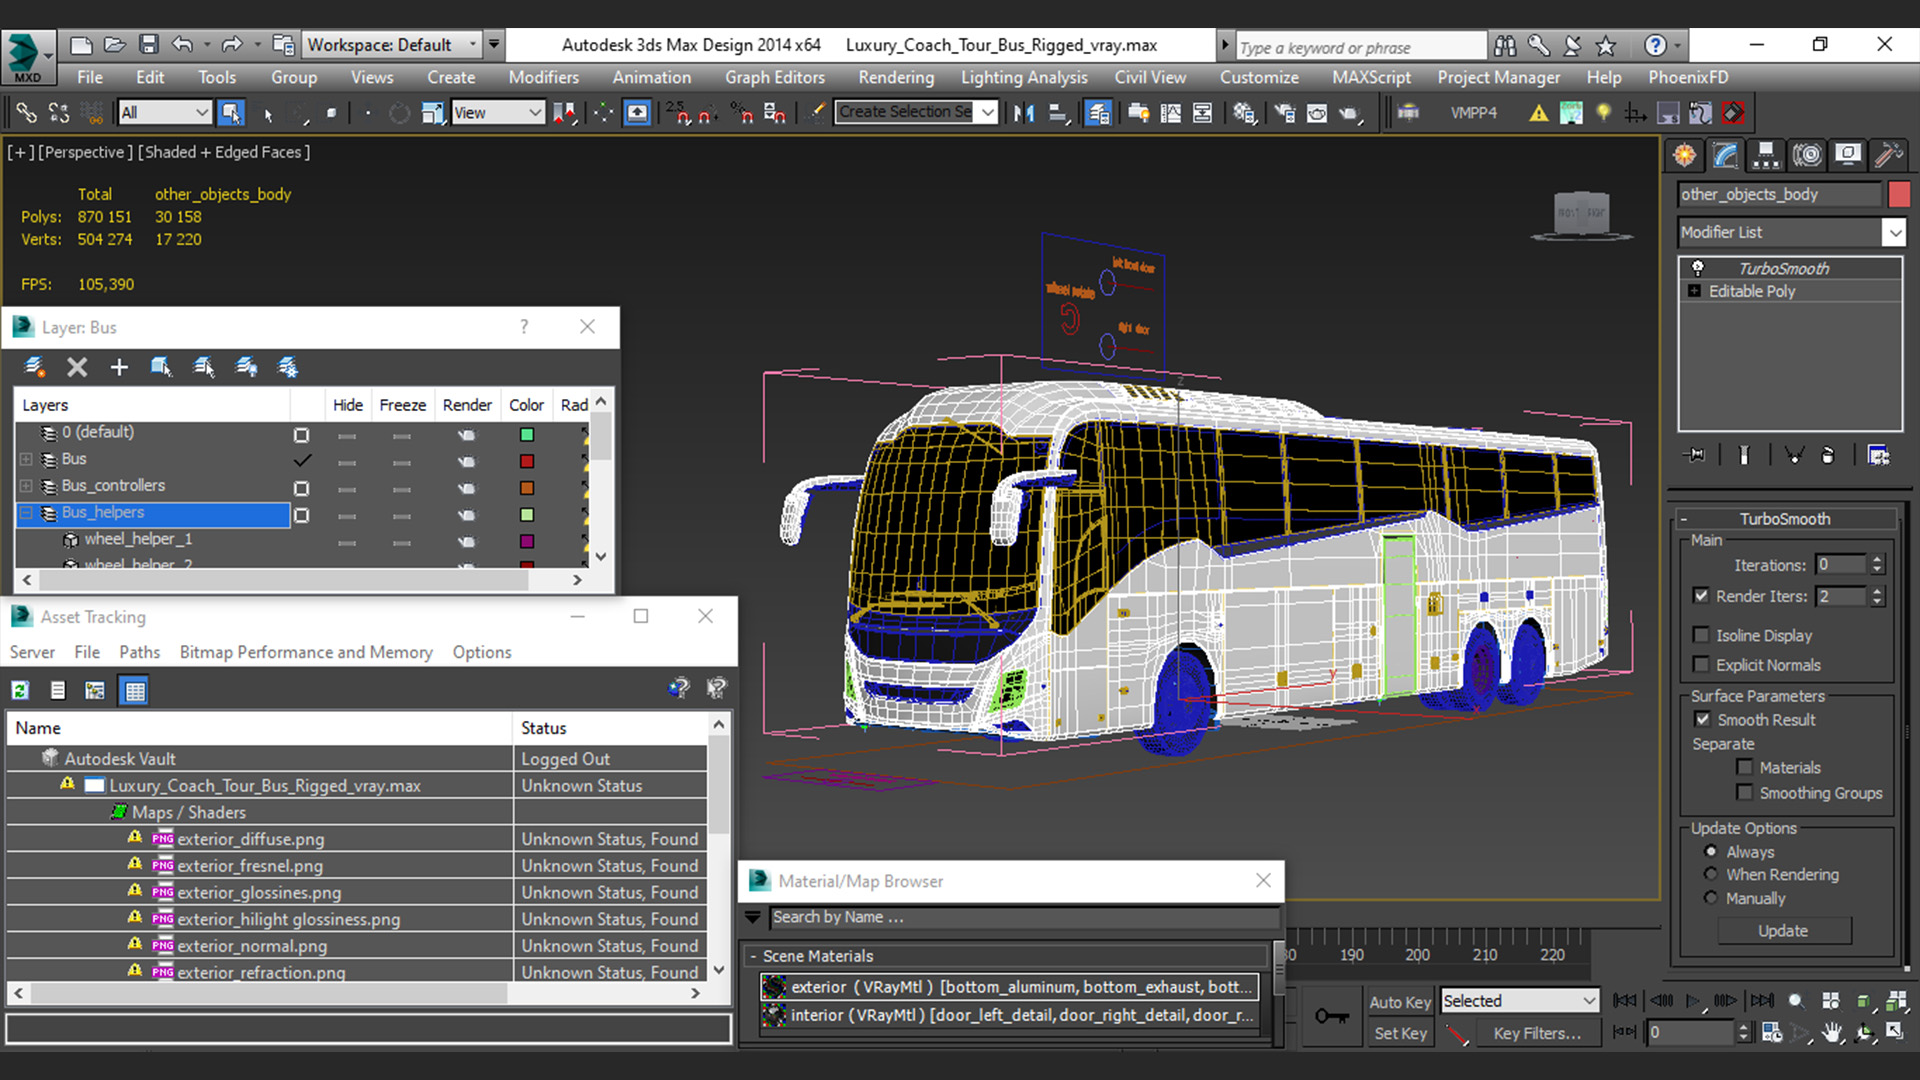This screenshot has height=1080, width=1920.
Task: Click the object color swatch beside the name
Action: point(1899,194)
